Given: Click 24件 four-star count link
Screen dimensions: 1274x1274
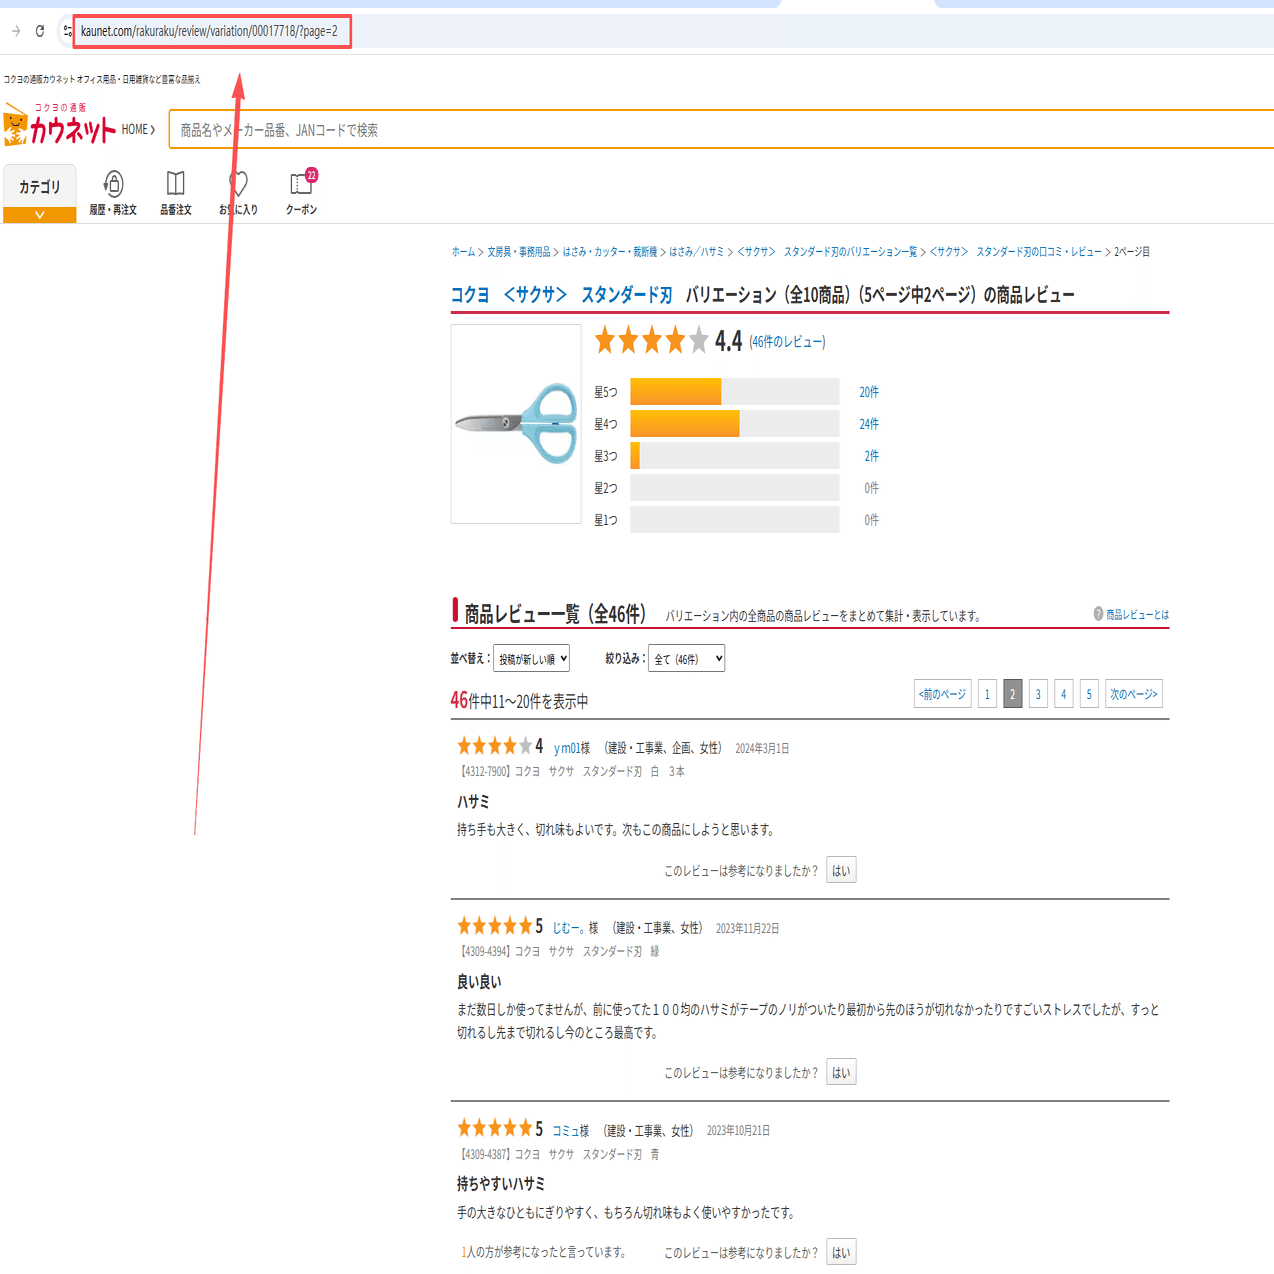Looking at the screenshot, I should [x=869, y=424].
